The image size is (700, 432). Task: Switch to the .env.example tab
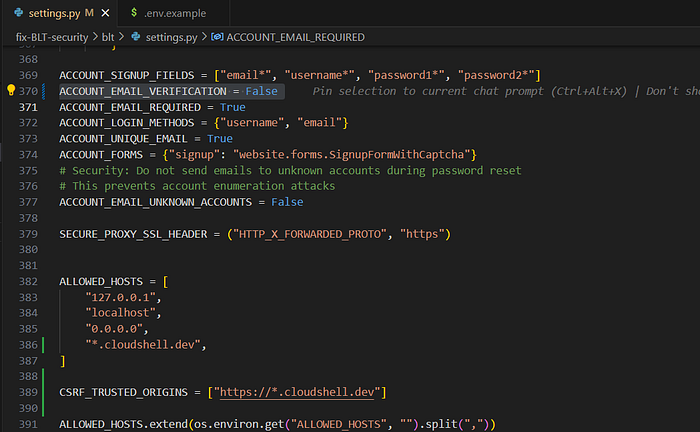pyautogui.click(x=175, y=13)
